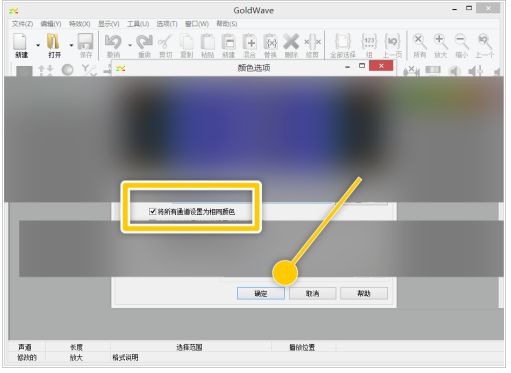Open the 显示(V) menu
Screen dimensions: 511x373
pos(109,24)
